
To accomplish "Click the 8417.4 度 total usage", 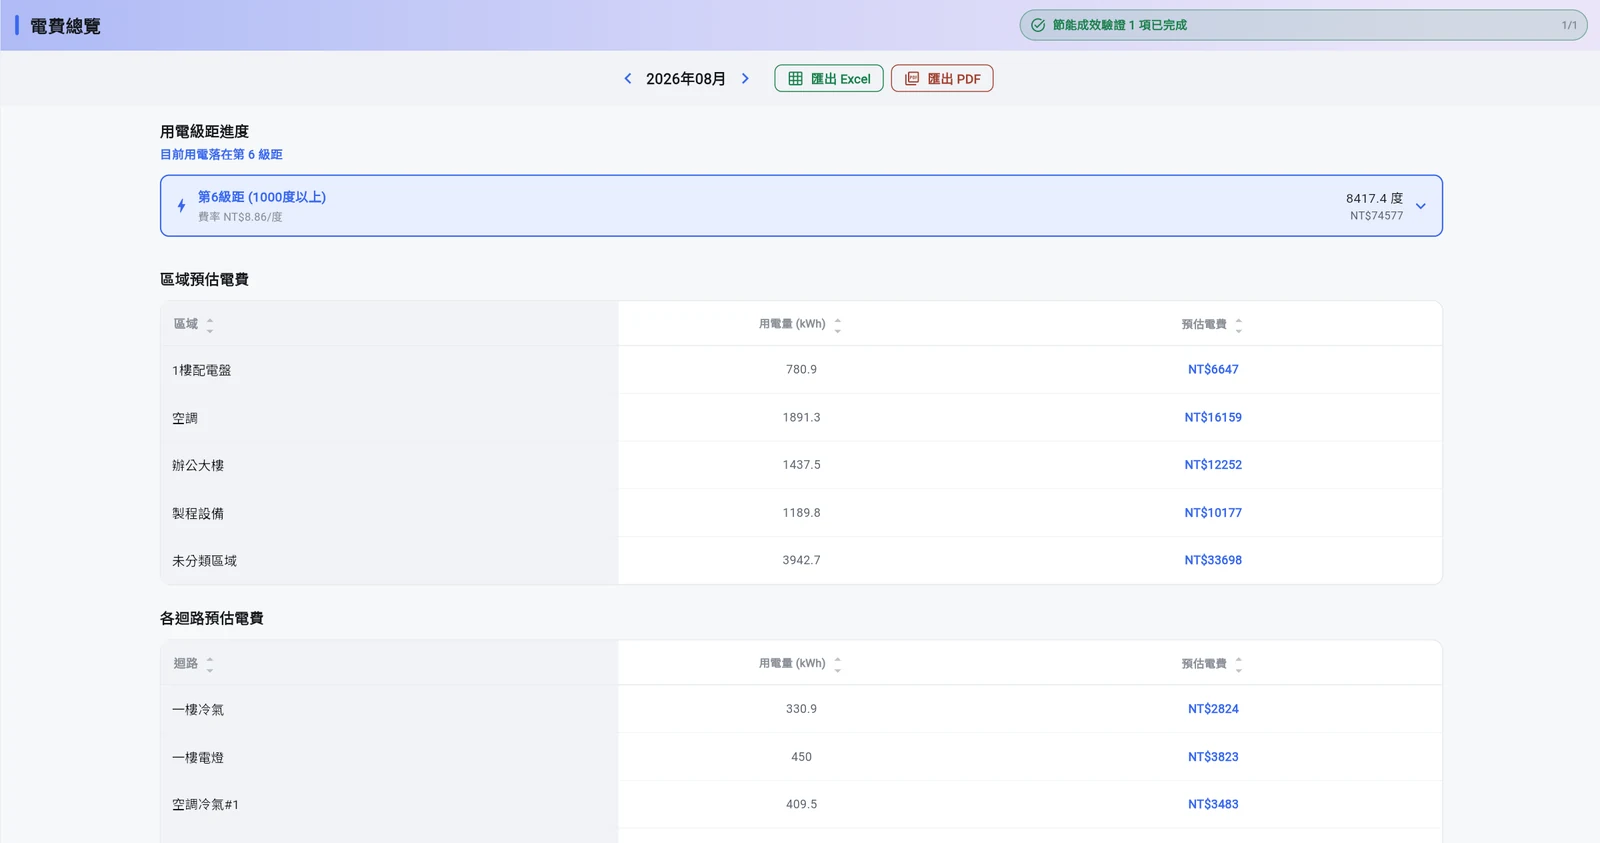I will coord(1374,199).
